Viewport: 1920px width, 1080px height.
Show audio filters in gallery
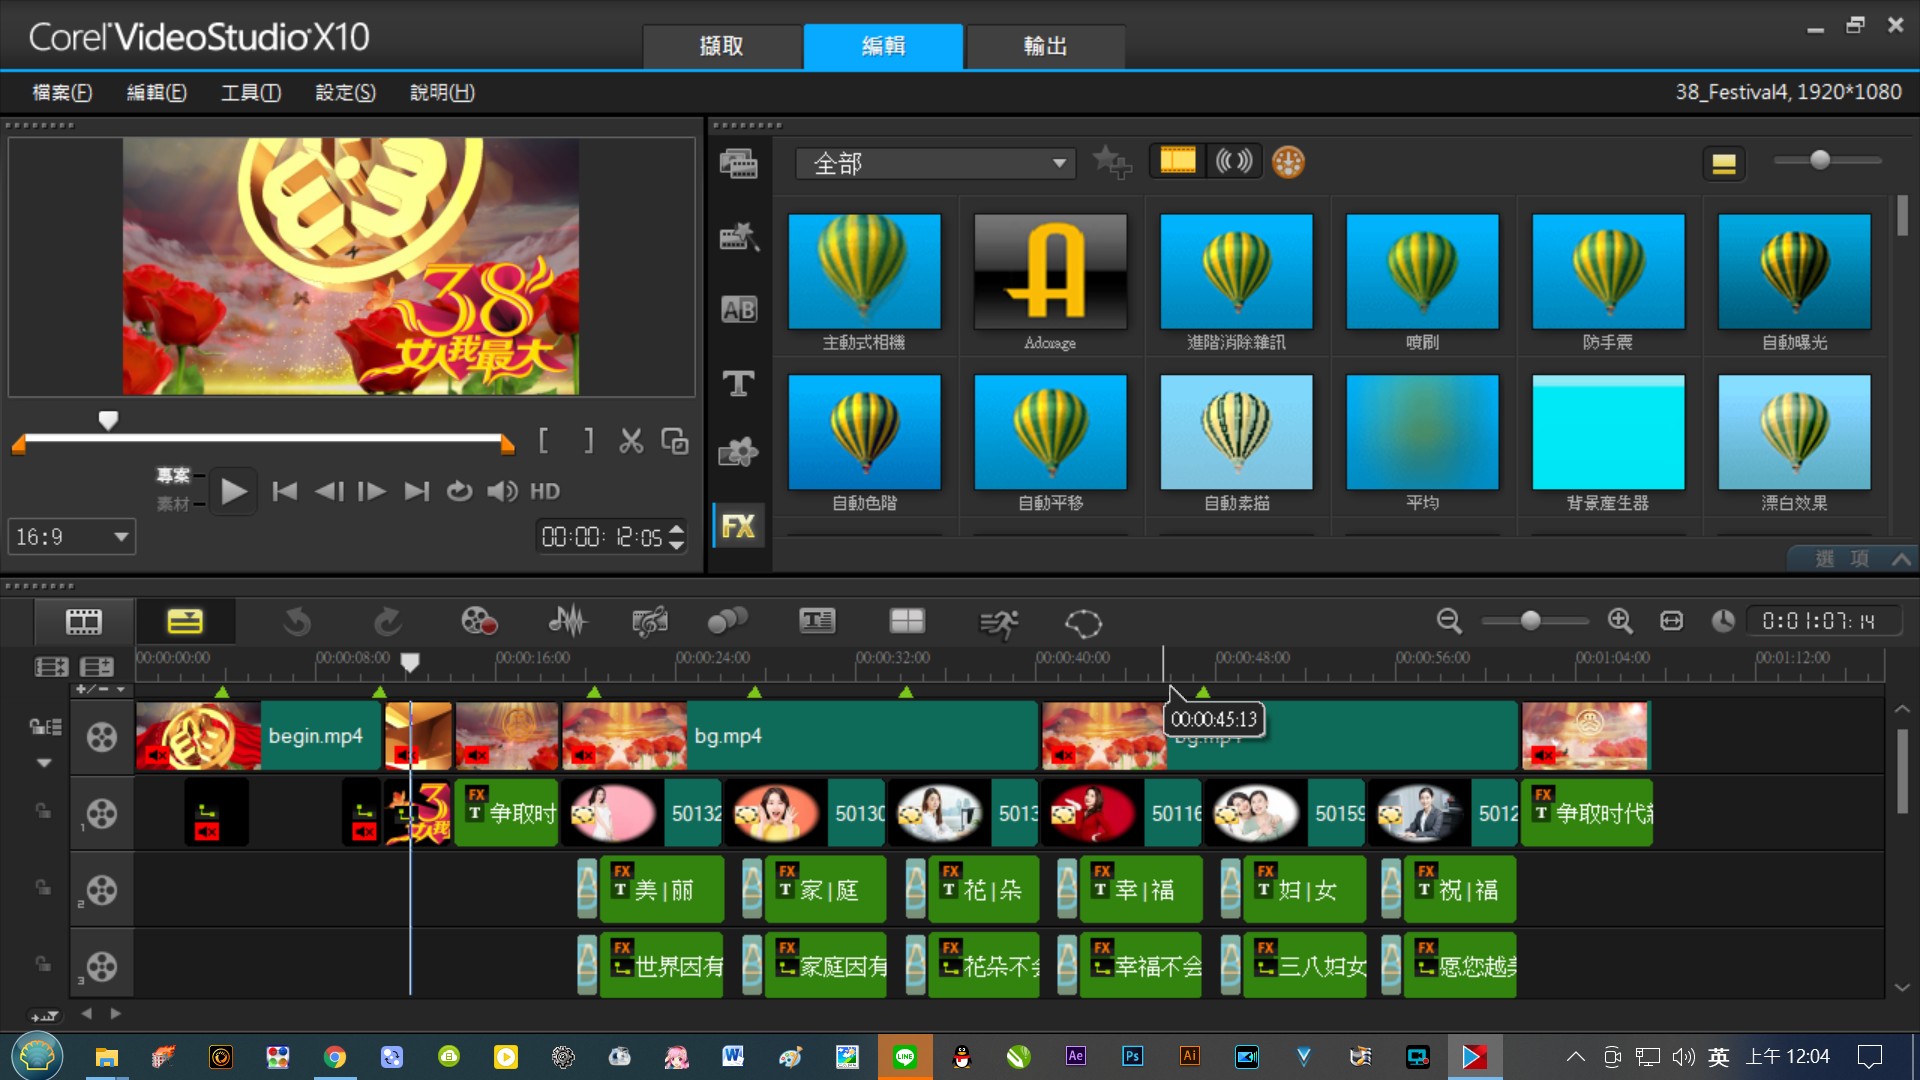[x=1233, y=161]
